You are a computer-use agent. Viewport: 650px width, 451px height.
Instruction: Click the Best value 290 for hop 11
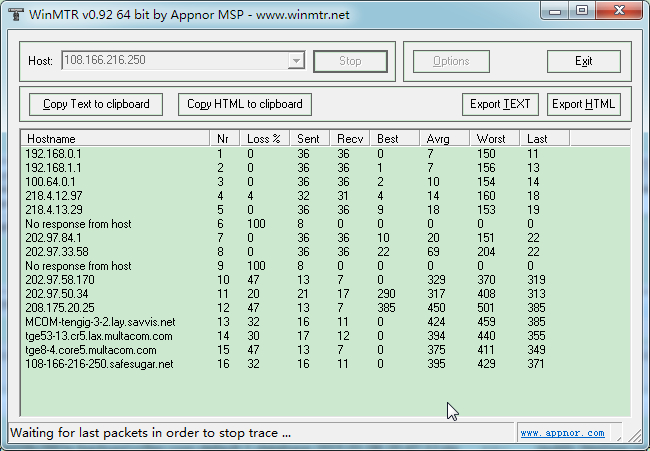click(386, 294)
